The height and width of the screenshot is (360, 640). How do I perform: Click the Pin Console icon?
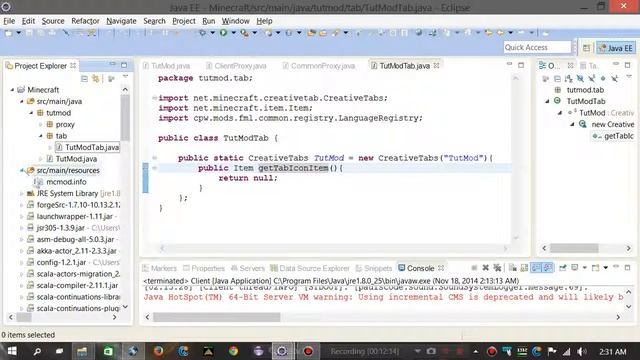[563, 268]
